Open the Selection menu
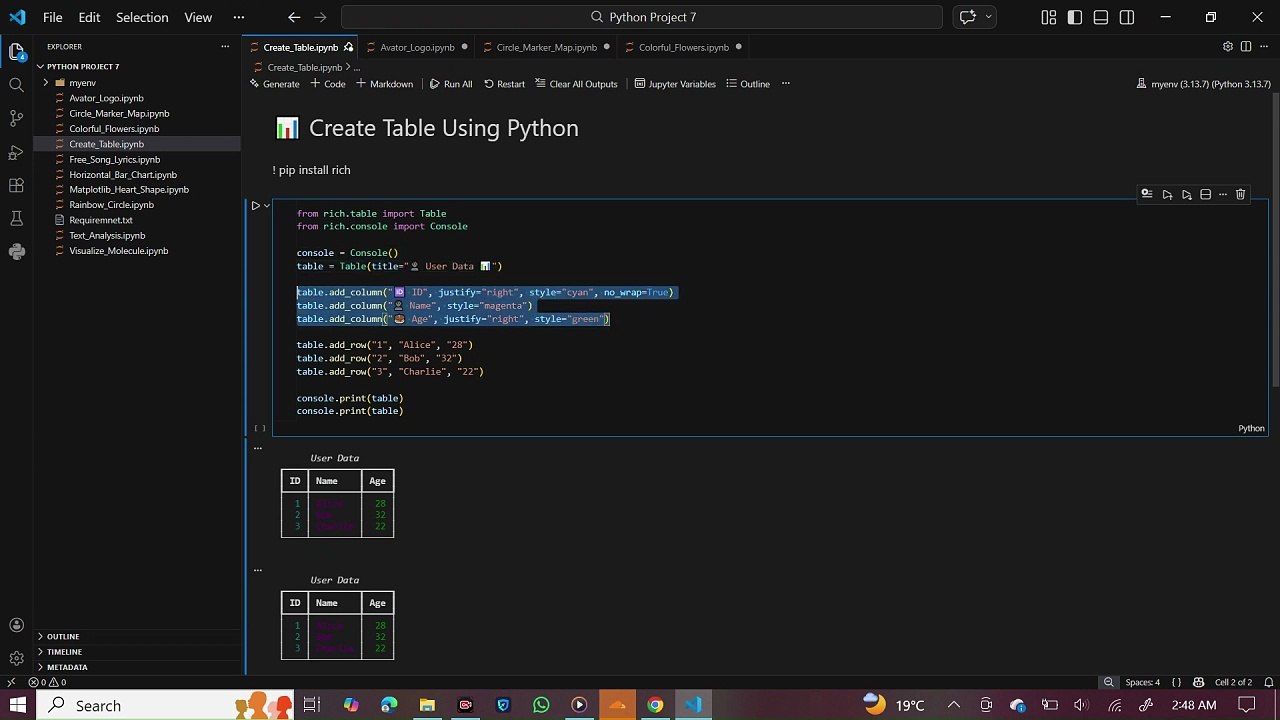The image size is (1280, 720). 142,17
